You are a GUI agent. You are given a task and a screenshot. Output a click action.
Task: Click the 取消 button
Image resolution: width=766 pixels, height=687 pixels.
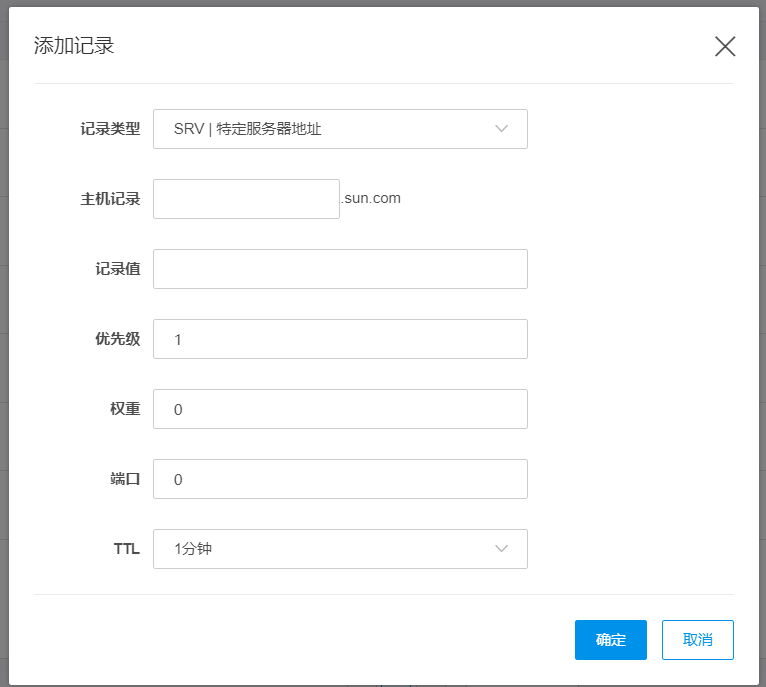click(x=698, y=640)
